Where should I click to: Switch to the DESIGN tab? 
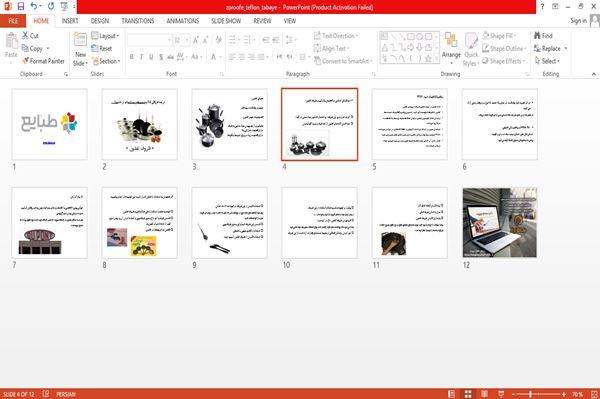coord(100,21)
